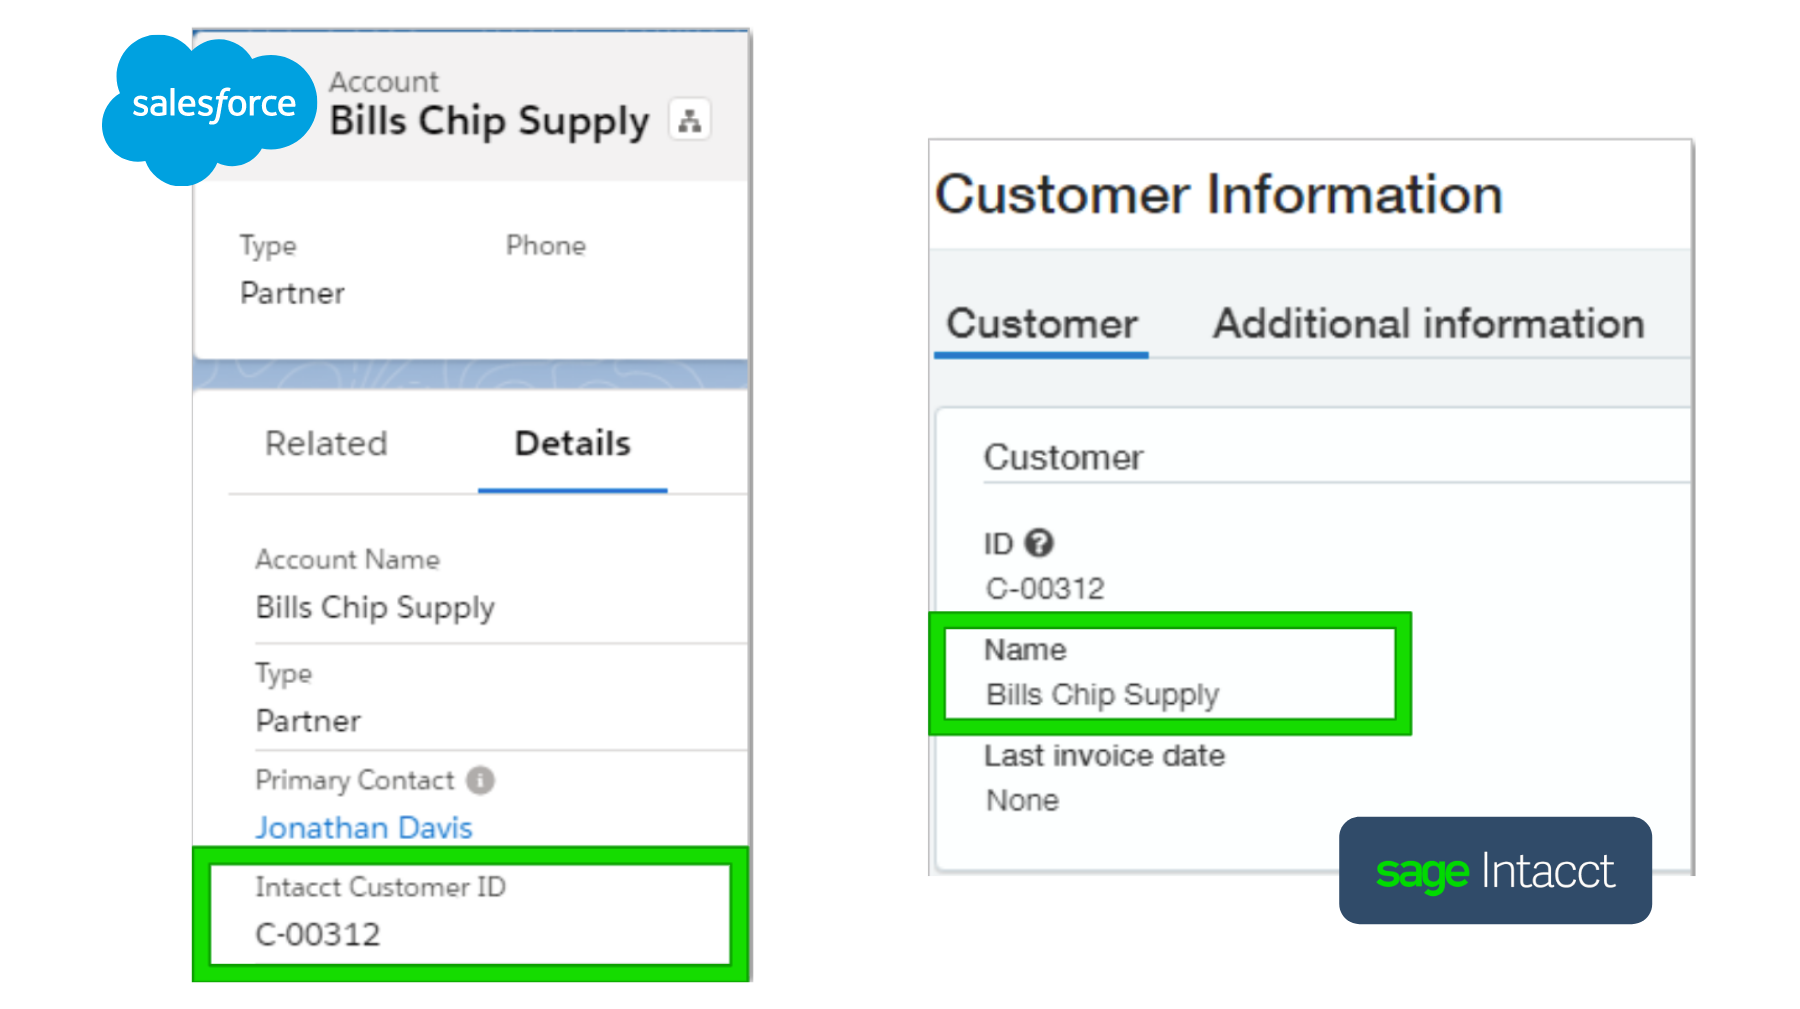Screen dimensions: 1800x1009
Task: Select the Customer tab in Intacct
Action: pyautogui.click(x=1041, y=324)
